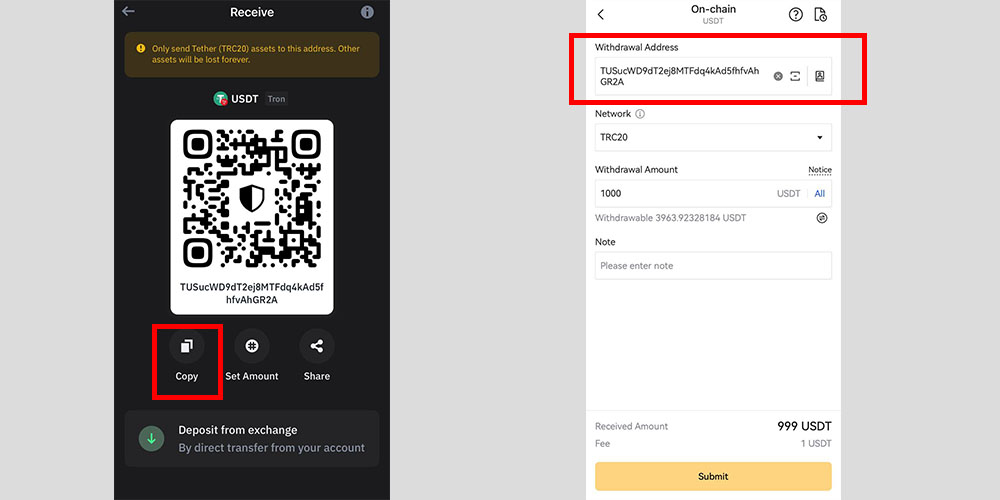
Task: Tap the Tron network tag
Action: (276, 99)
